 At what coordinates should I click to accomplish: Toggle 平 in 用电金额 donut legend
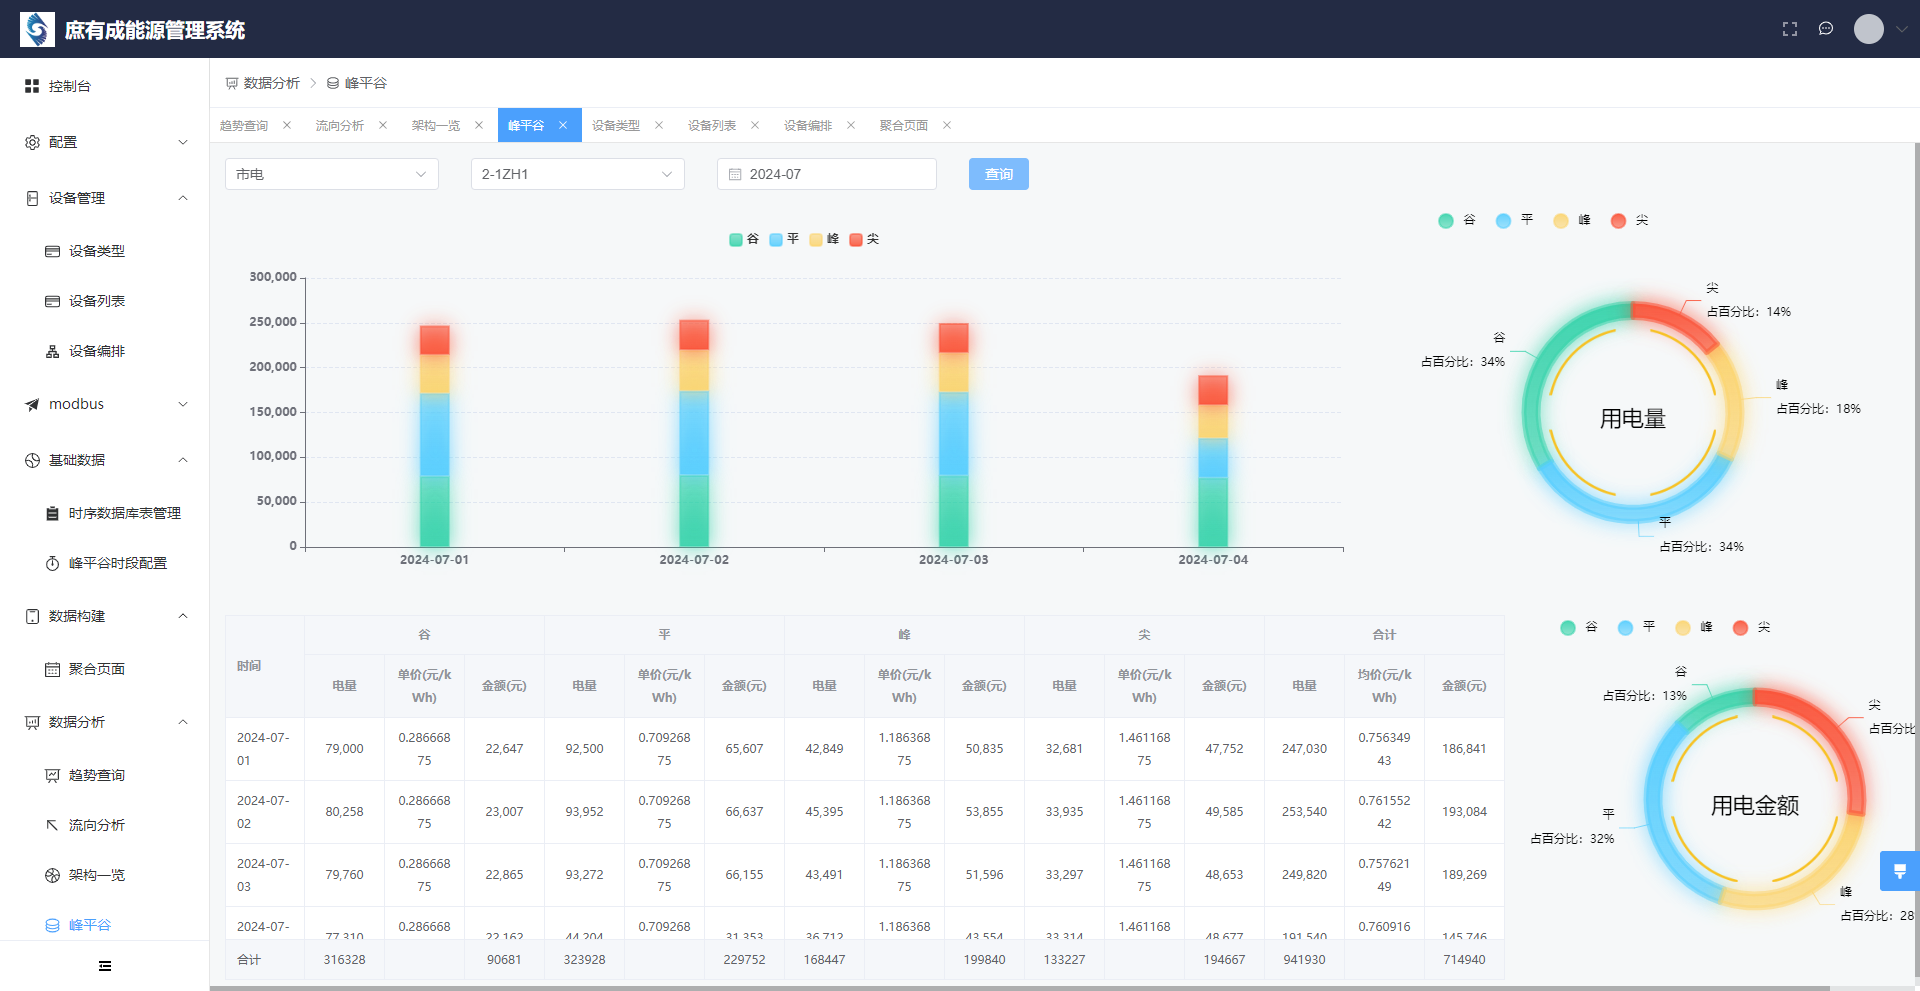1636,627
